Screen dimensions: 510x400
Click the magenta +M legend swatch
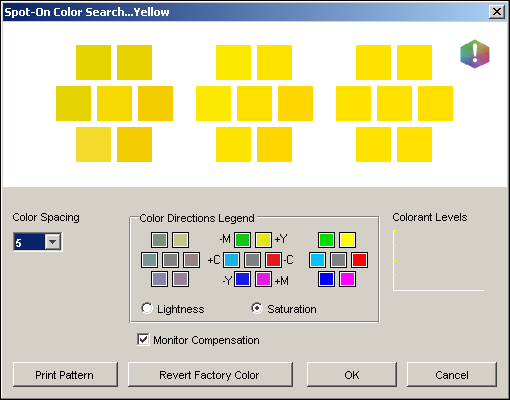(263, 279)
